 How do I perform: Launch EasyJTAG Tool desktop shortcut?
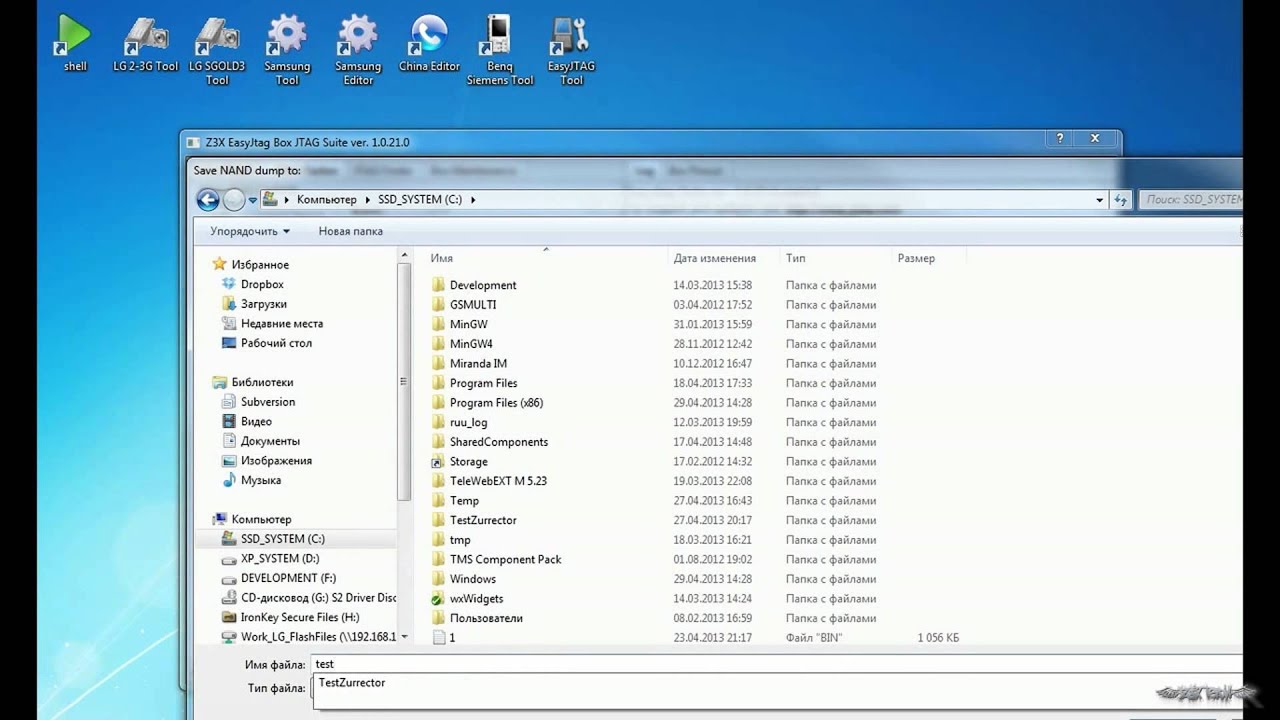(571, 50)
